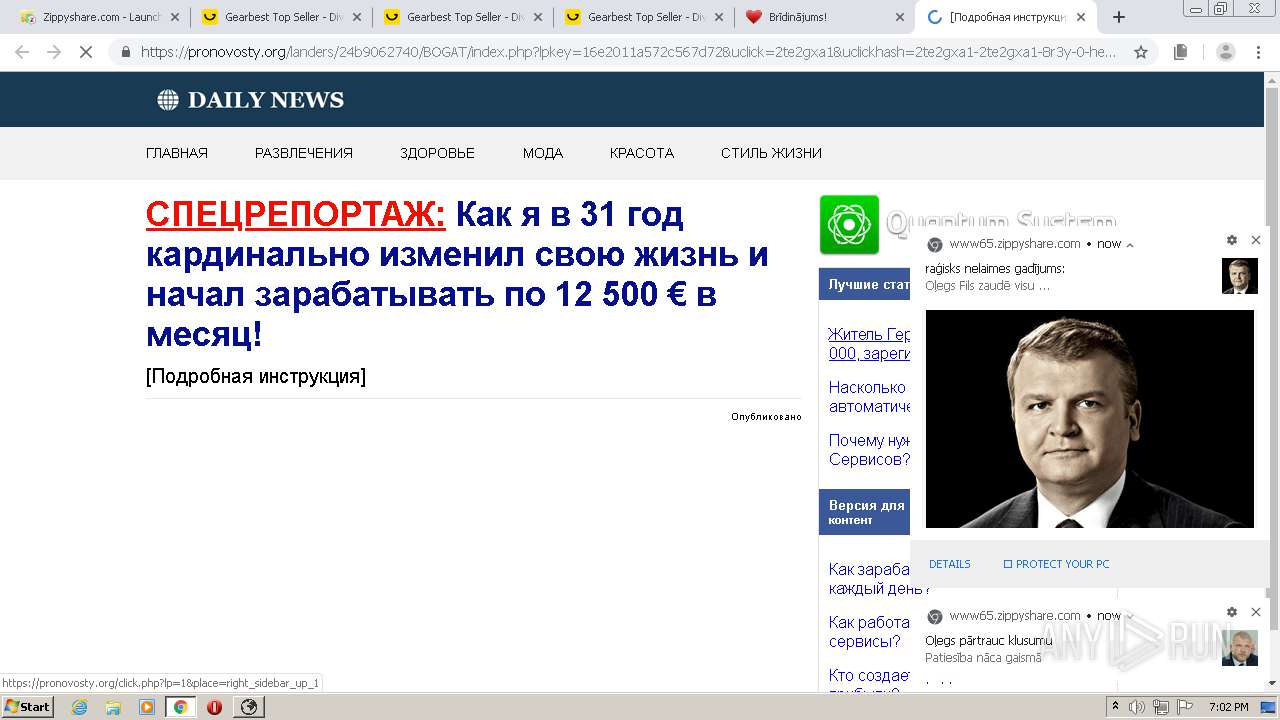This screenshot has height=720, width=1280.
Task: Click the Подробная инструкция text
Action: tap(256, 376)
